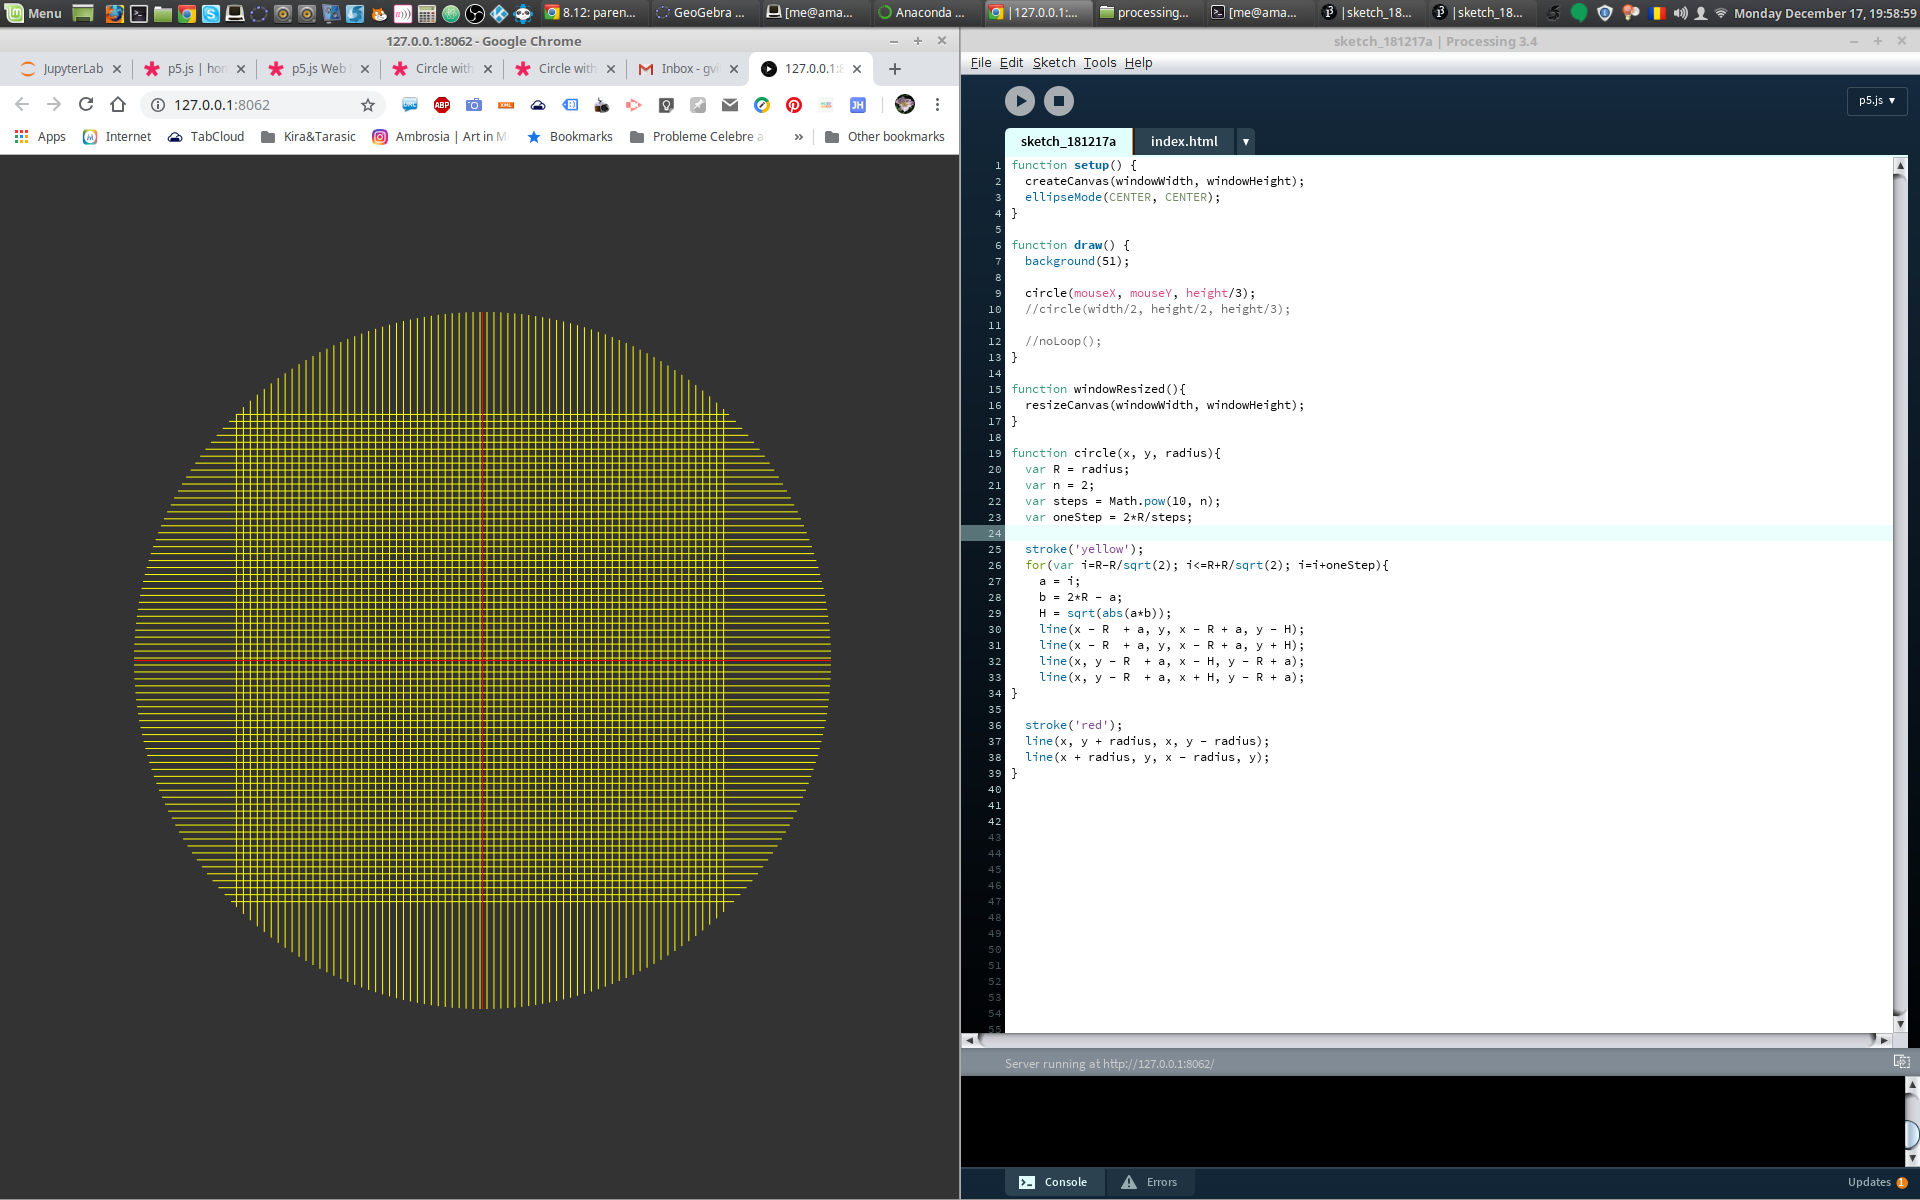The width and height of the screenshot is (1920, 1200).
Task: Switch to the p5.js Web Editor tab
Action: coord(318,69)
